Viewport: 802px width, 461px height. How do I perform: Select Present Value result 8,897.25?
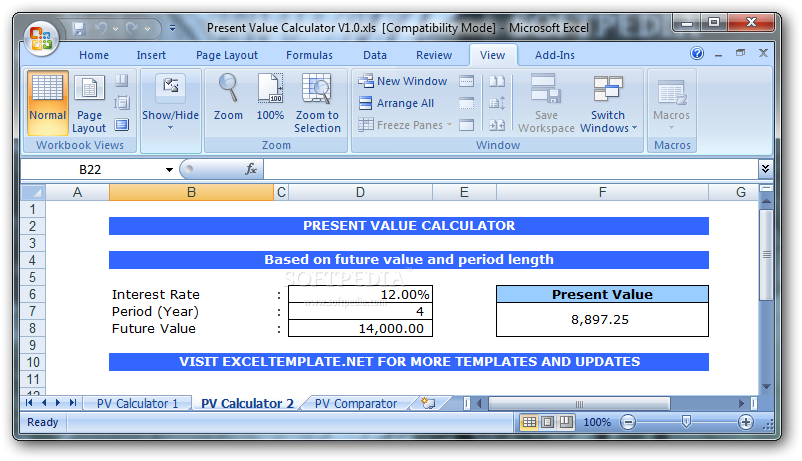click(x=602, y=320)
